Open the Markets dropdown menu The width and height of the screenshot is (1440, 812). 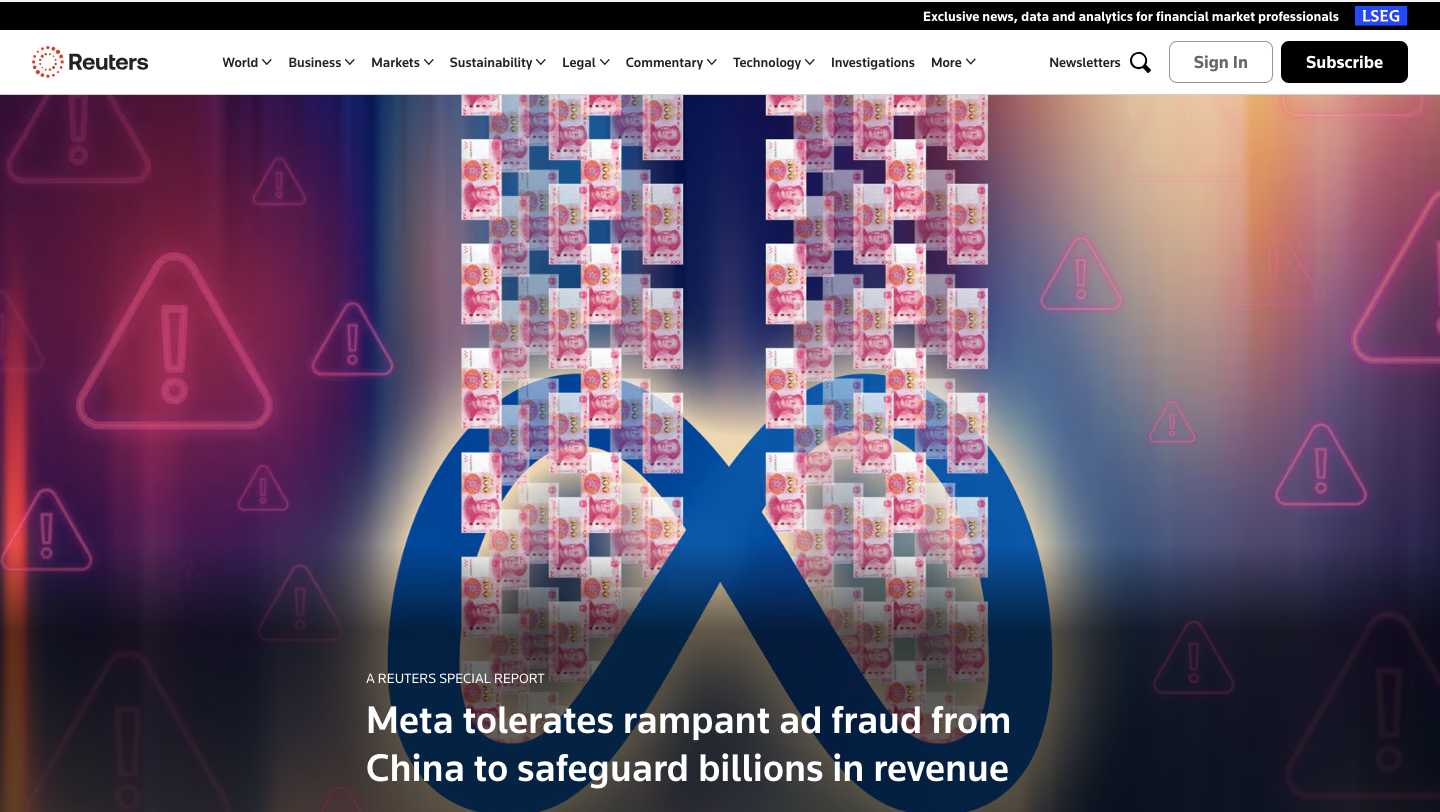click(x=402, y=62)
